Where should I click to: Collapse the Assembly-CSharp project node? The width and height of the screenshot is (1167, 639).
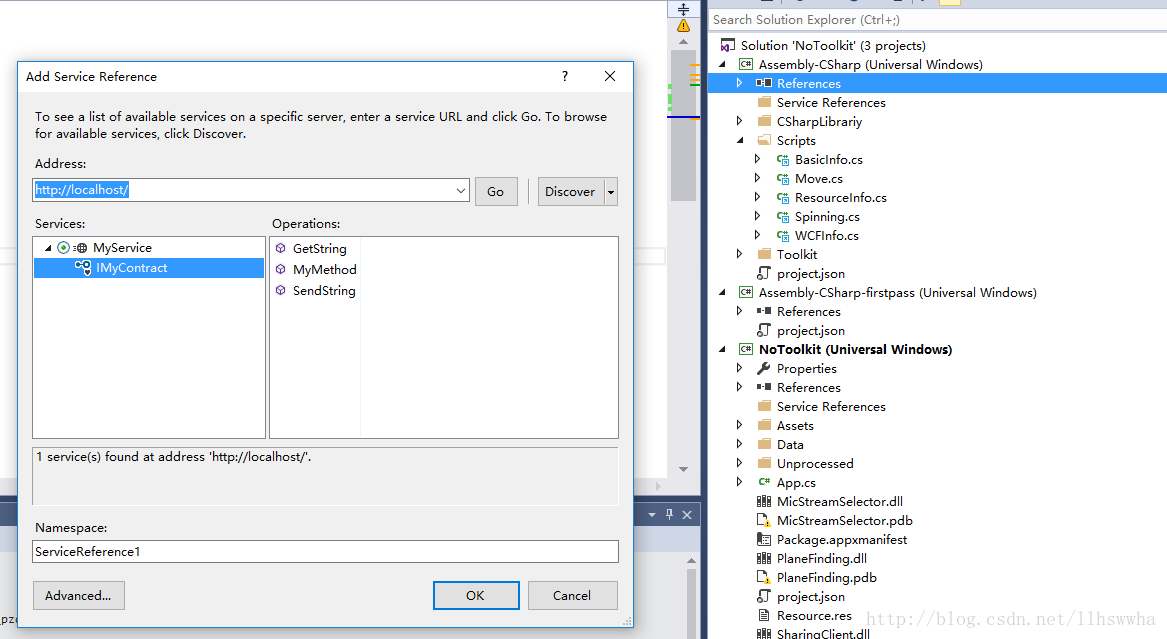point(722,65)
